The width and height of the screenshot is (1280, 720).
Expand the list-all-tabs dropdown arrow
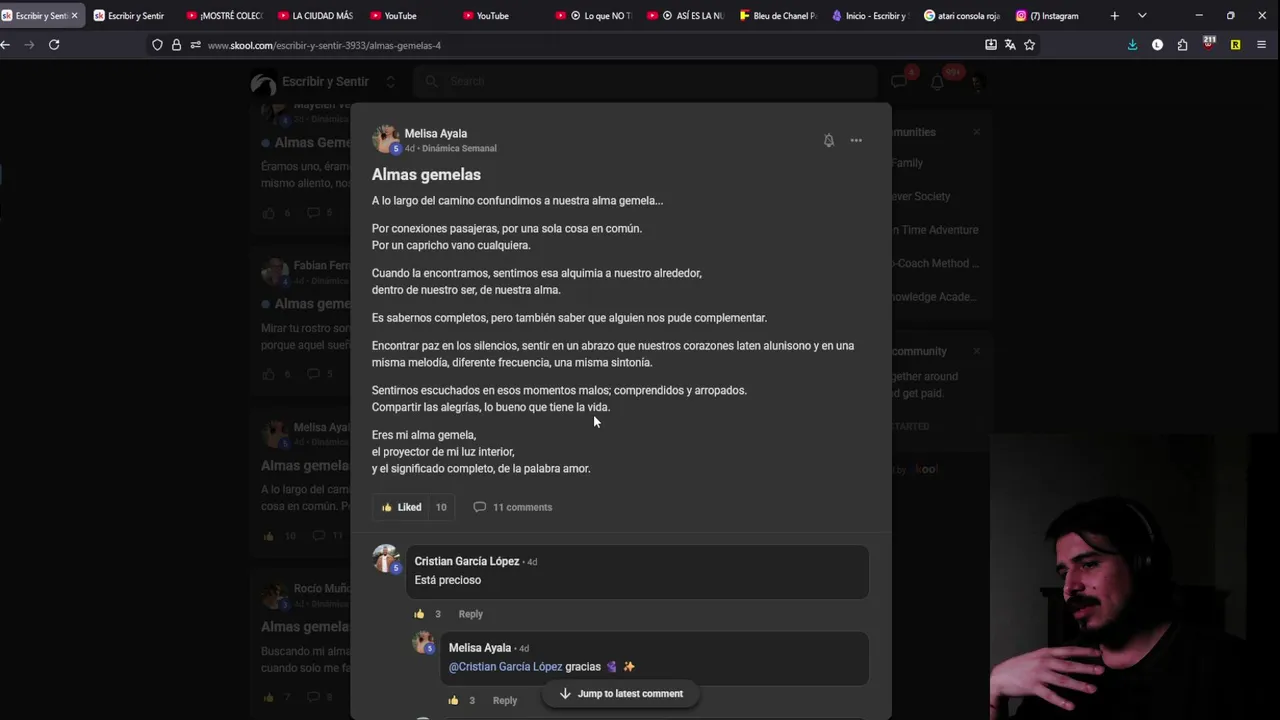1142,16
